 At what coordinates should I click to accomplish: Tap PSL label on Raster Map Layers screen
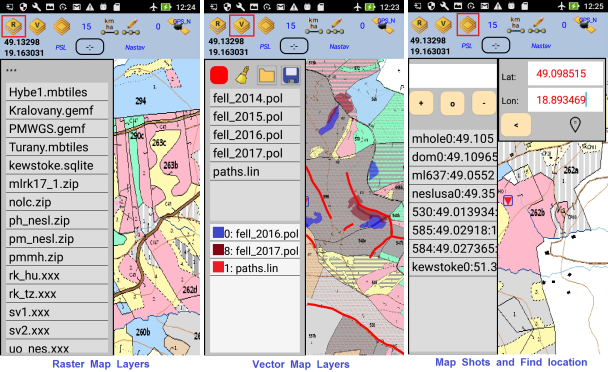[x=60, y=47]
